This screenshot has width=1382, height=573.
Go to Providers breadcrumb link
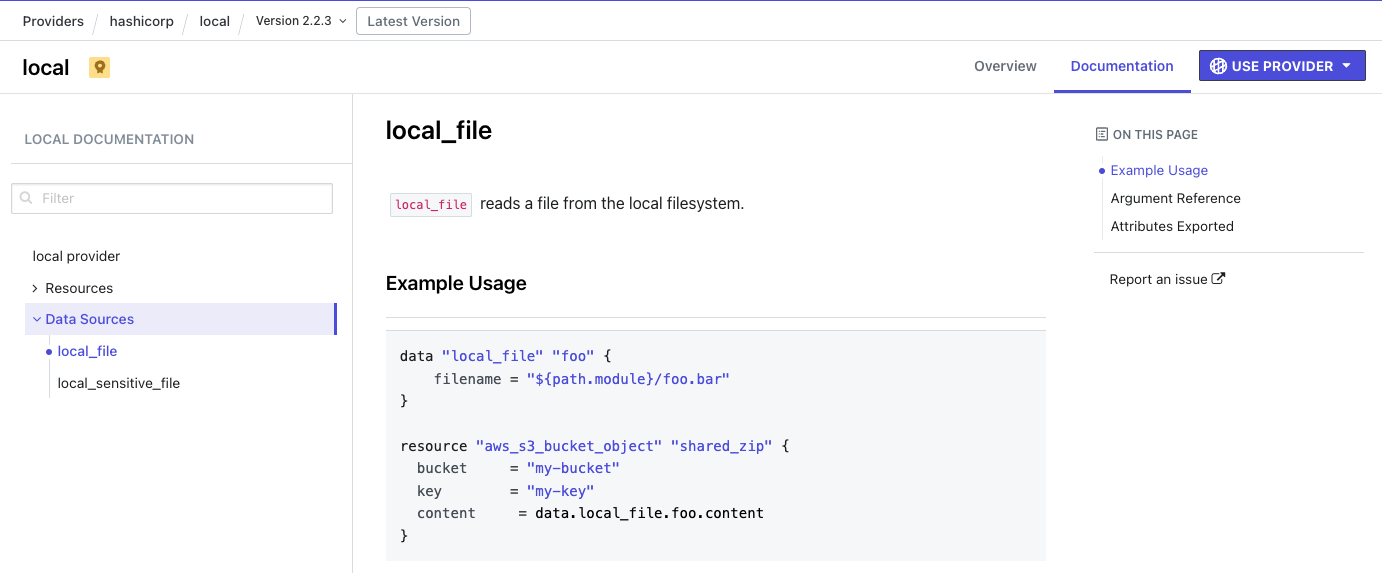[x=53, y=21]
